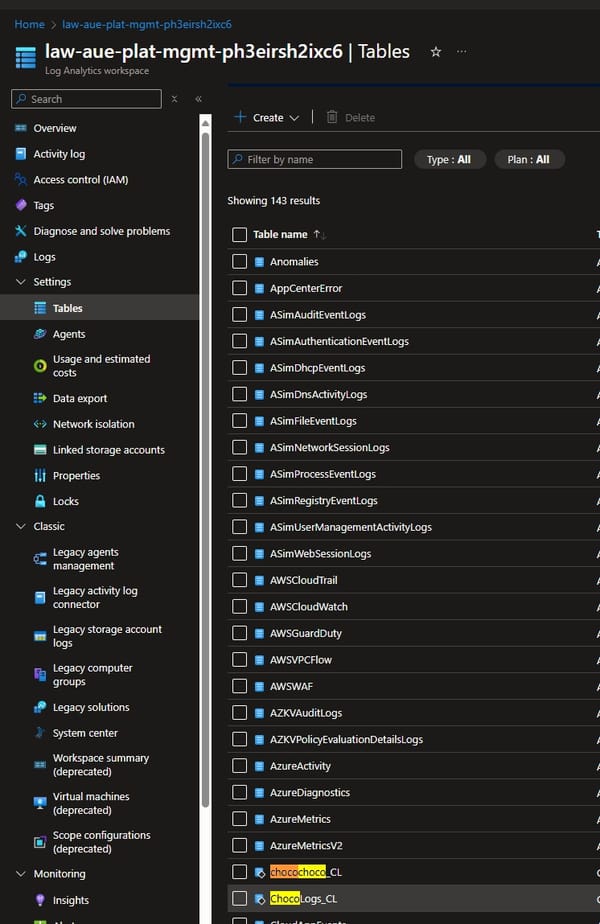600x924 pixels.
Task: Click the Tags icon in sidebar
Action: [x=21, y=205]
